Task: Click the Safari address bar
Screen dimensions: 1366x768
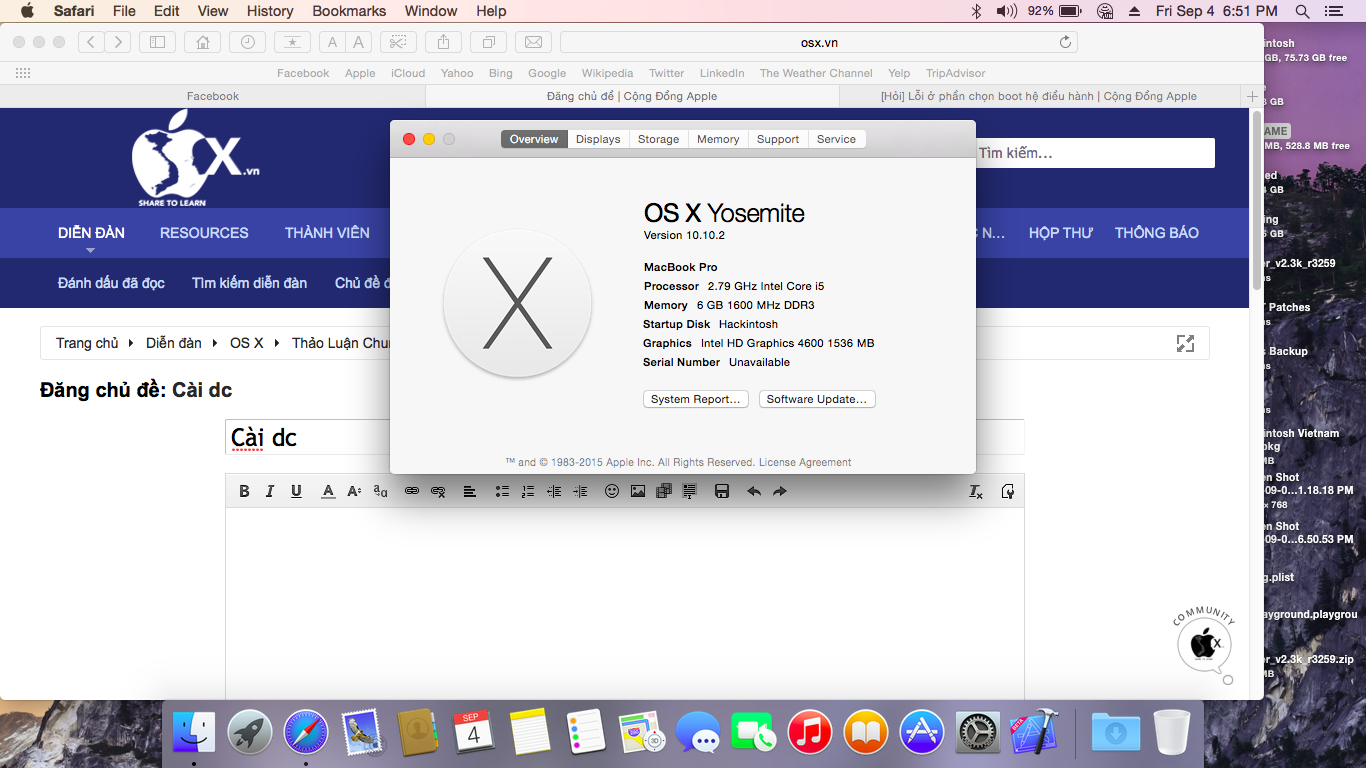Action: tap(819, 42)
